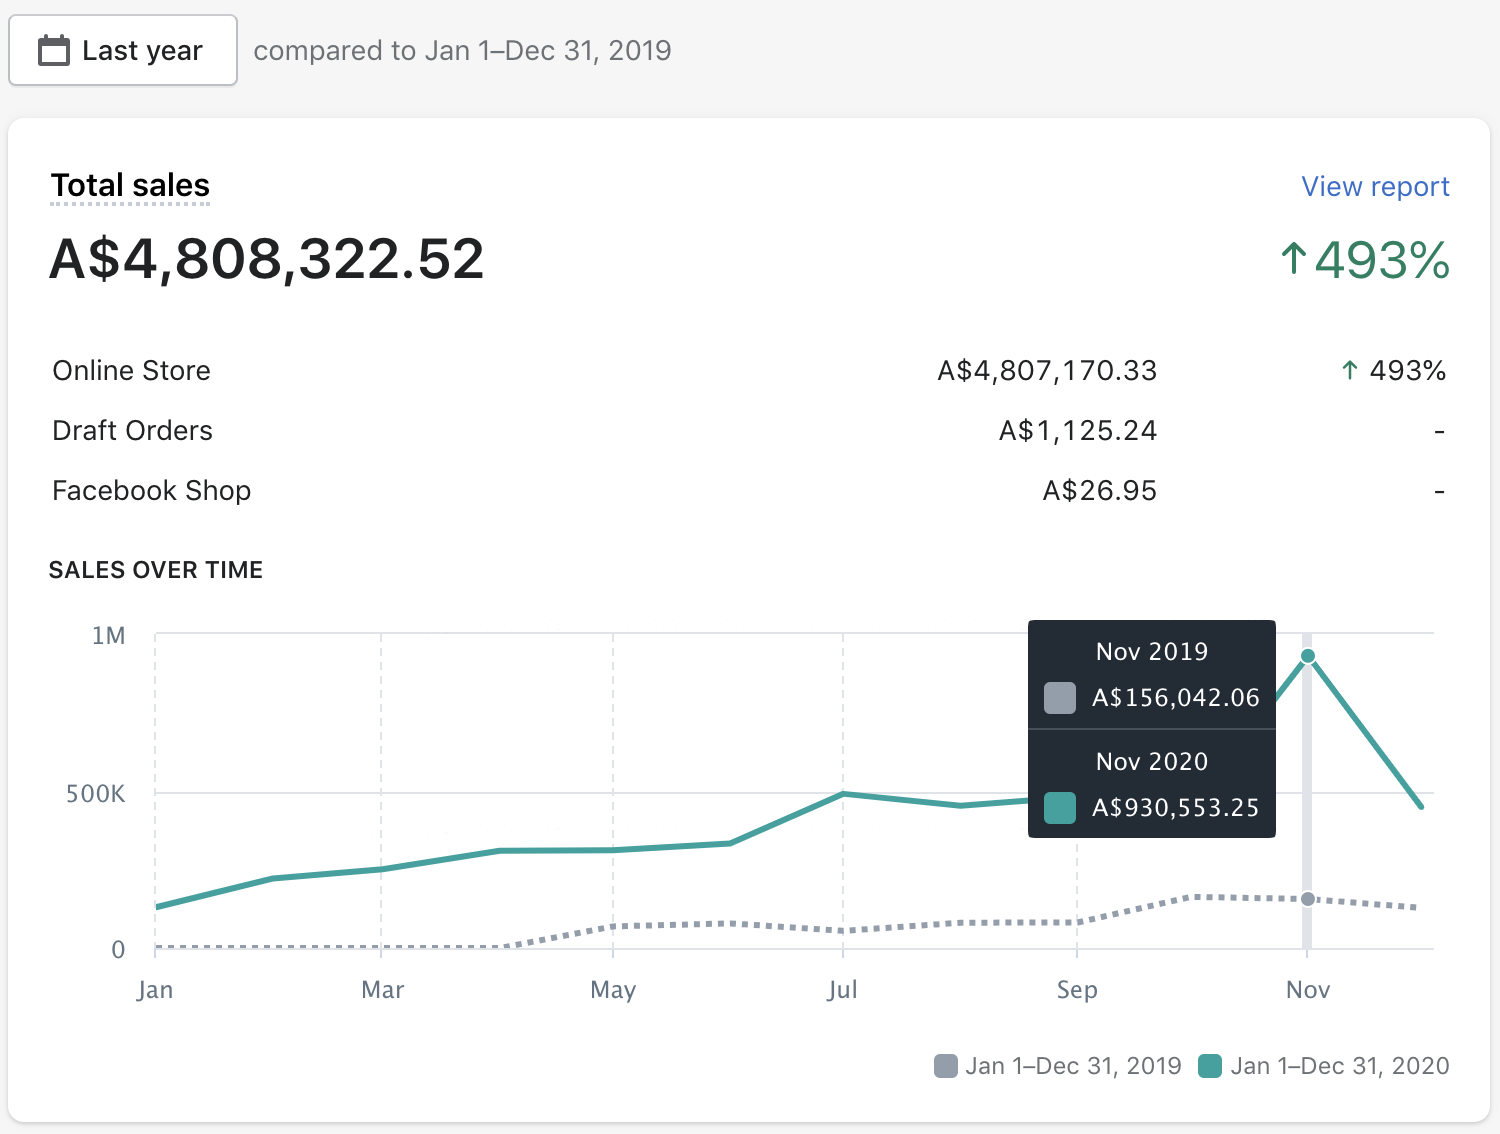Click the Jul label on the chart axis

click(842, 990)
